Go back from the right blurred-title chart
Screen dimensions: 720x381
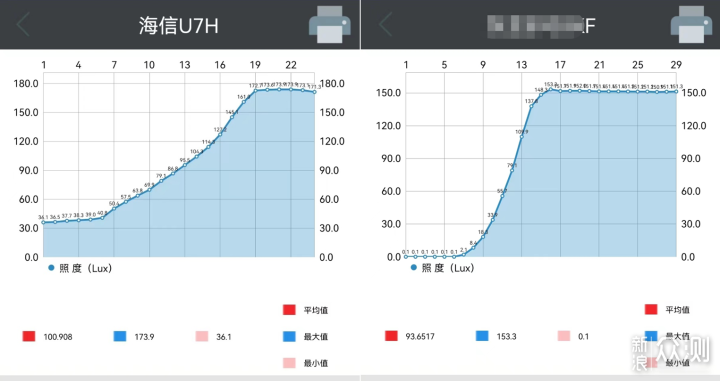pyautogui.click(x=386, y=24)
